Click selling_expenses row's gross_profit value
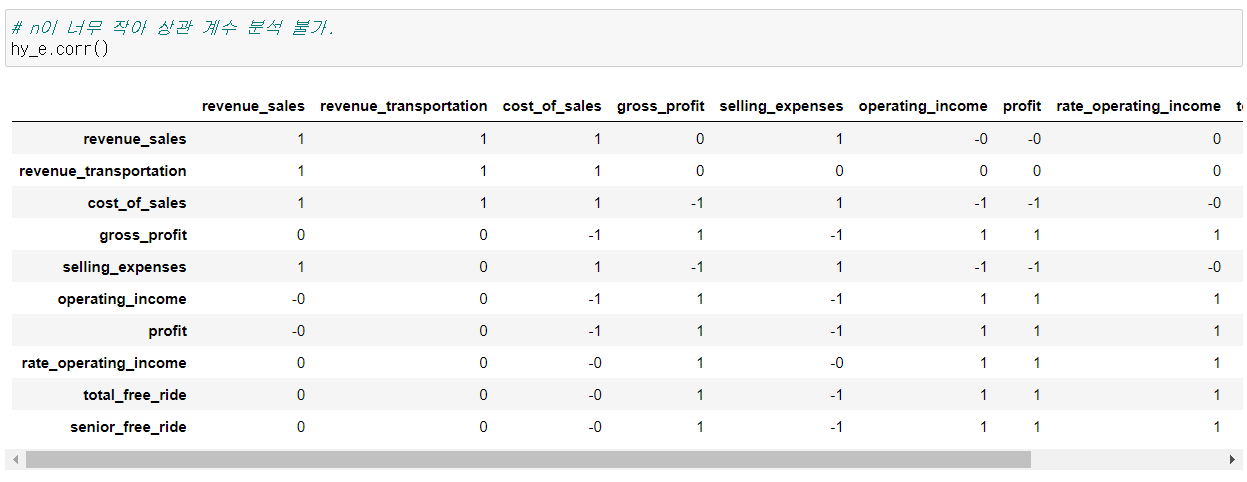Image resolution: width=1247 pixels, height=482 pixels. 697,267
